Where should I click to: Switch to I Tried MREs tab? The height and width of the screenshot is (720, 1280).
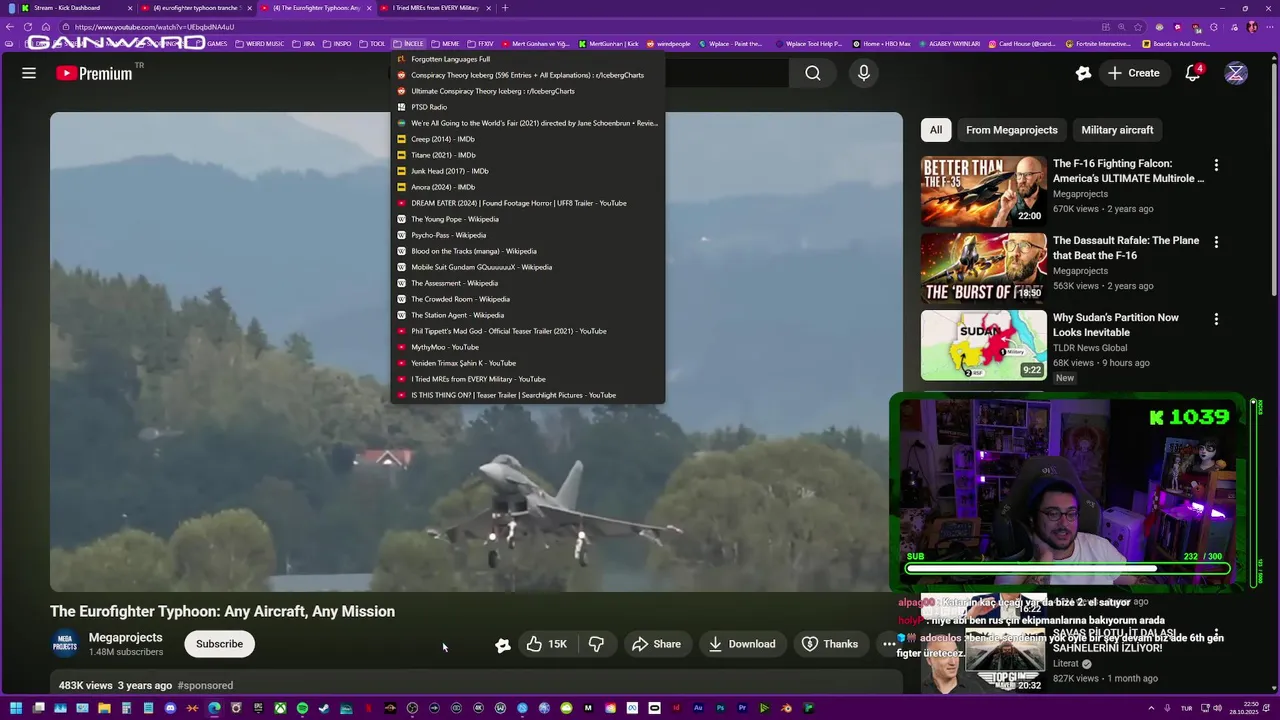point(435,8)
